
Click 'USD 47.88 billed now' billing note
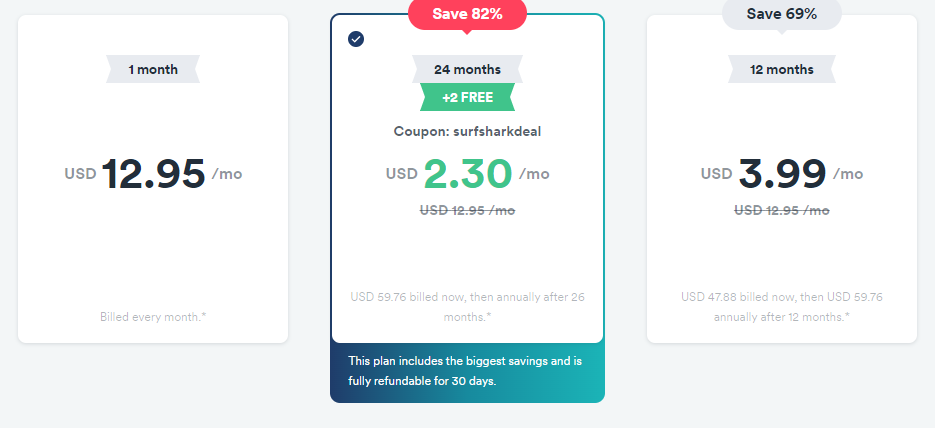click(x=782, y=306)
